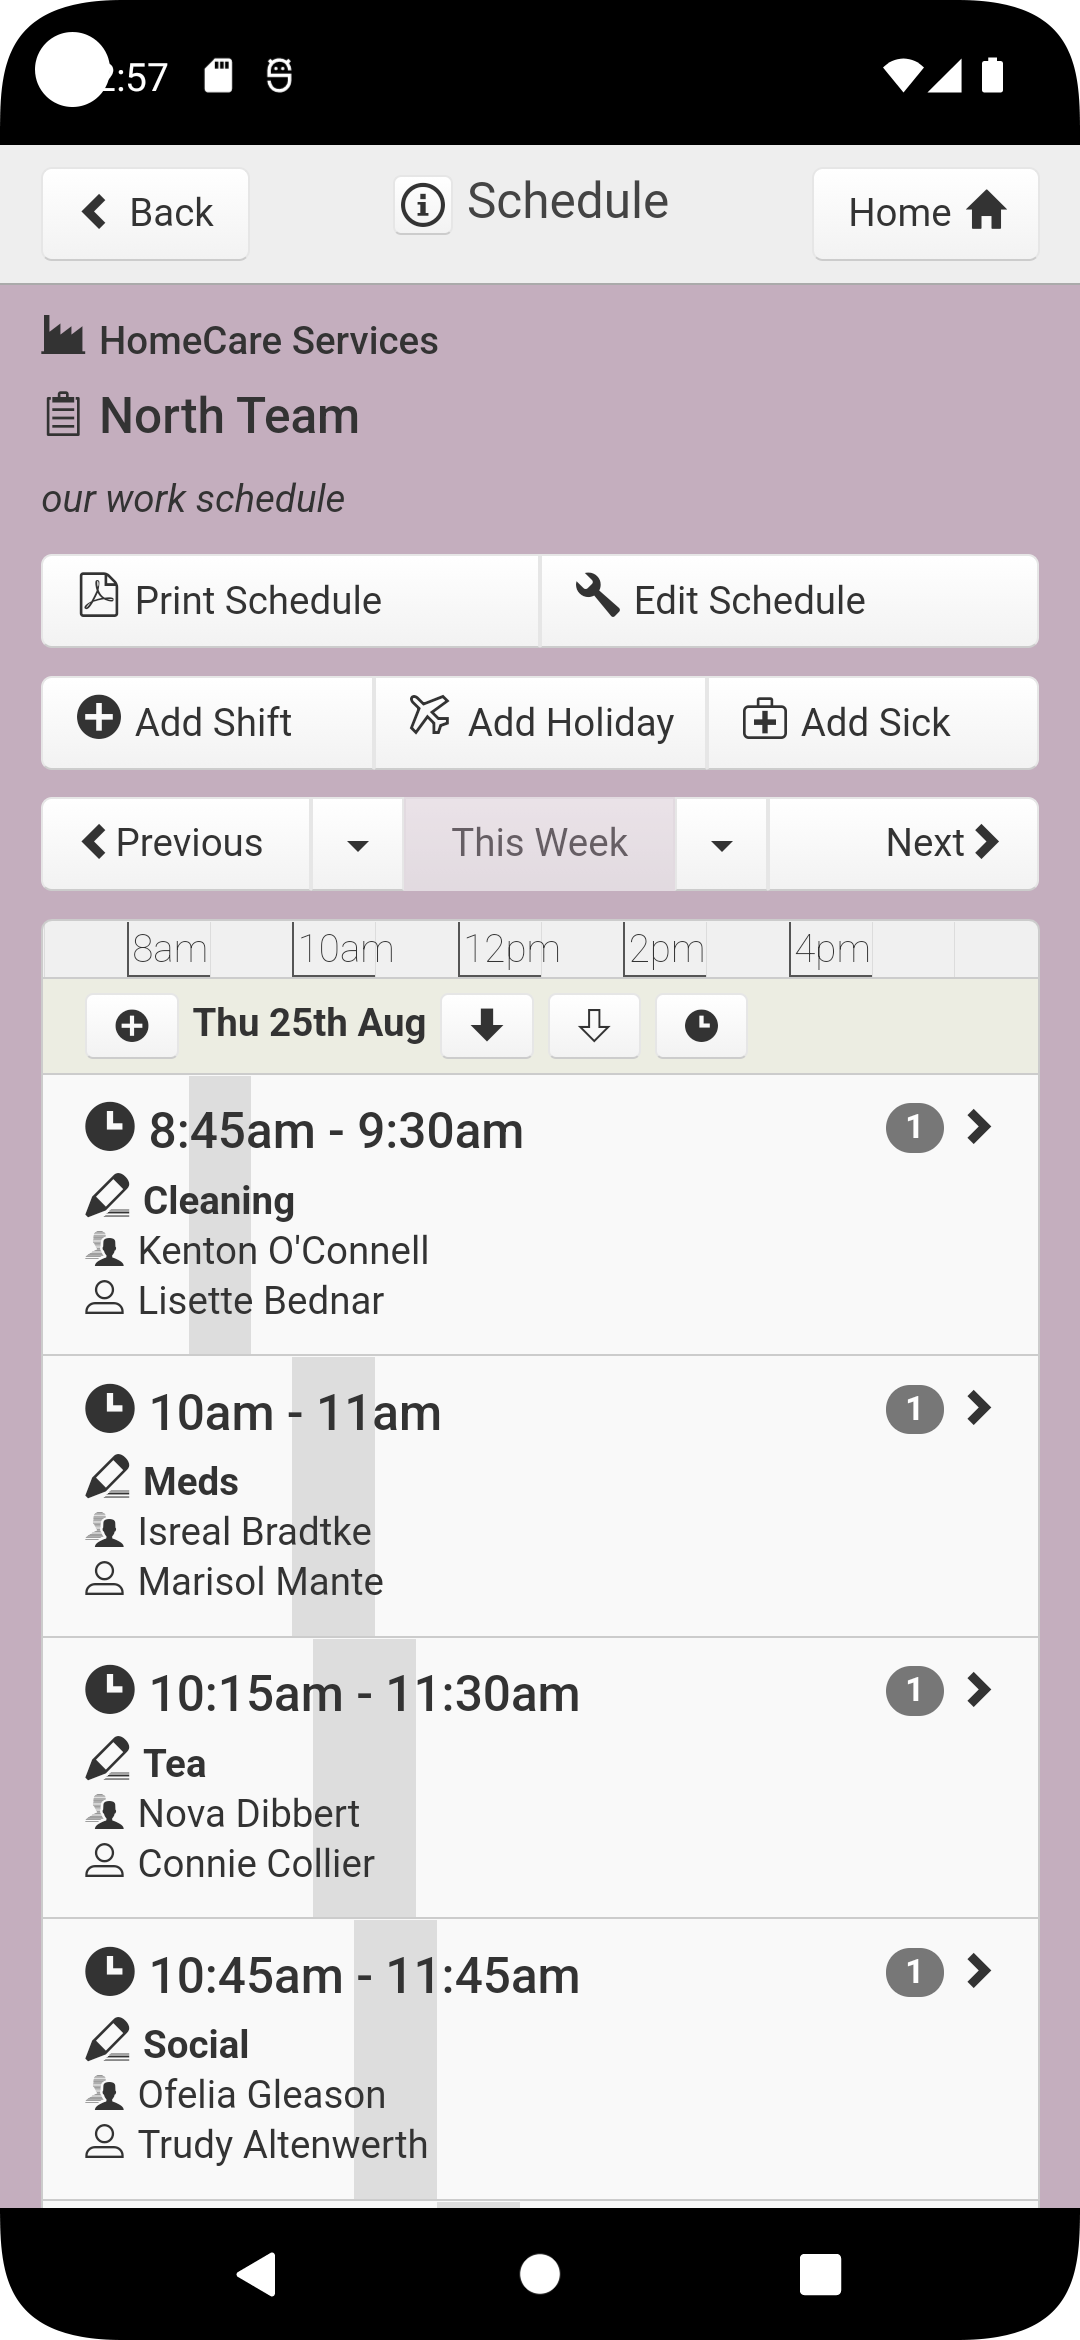Open the dropdown arrow beside This Week

(x=721, y=844)
